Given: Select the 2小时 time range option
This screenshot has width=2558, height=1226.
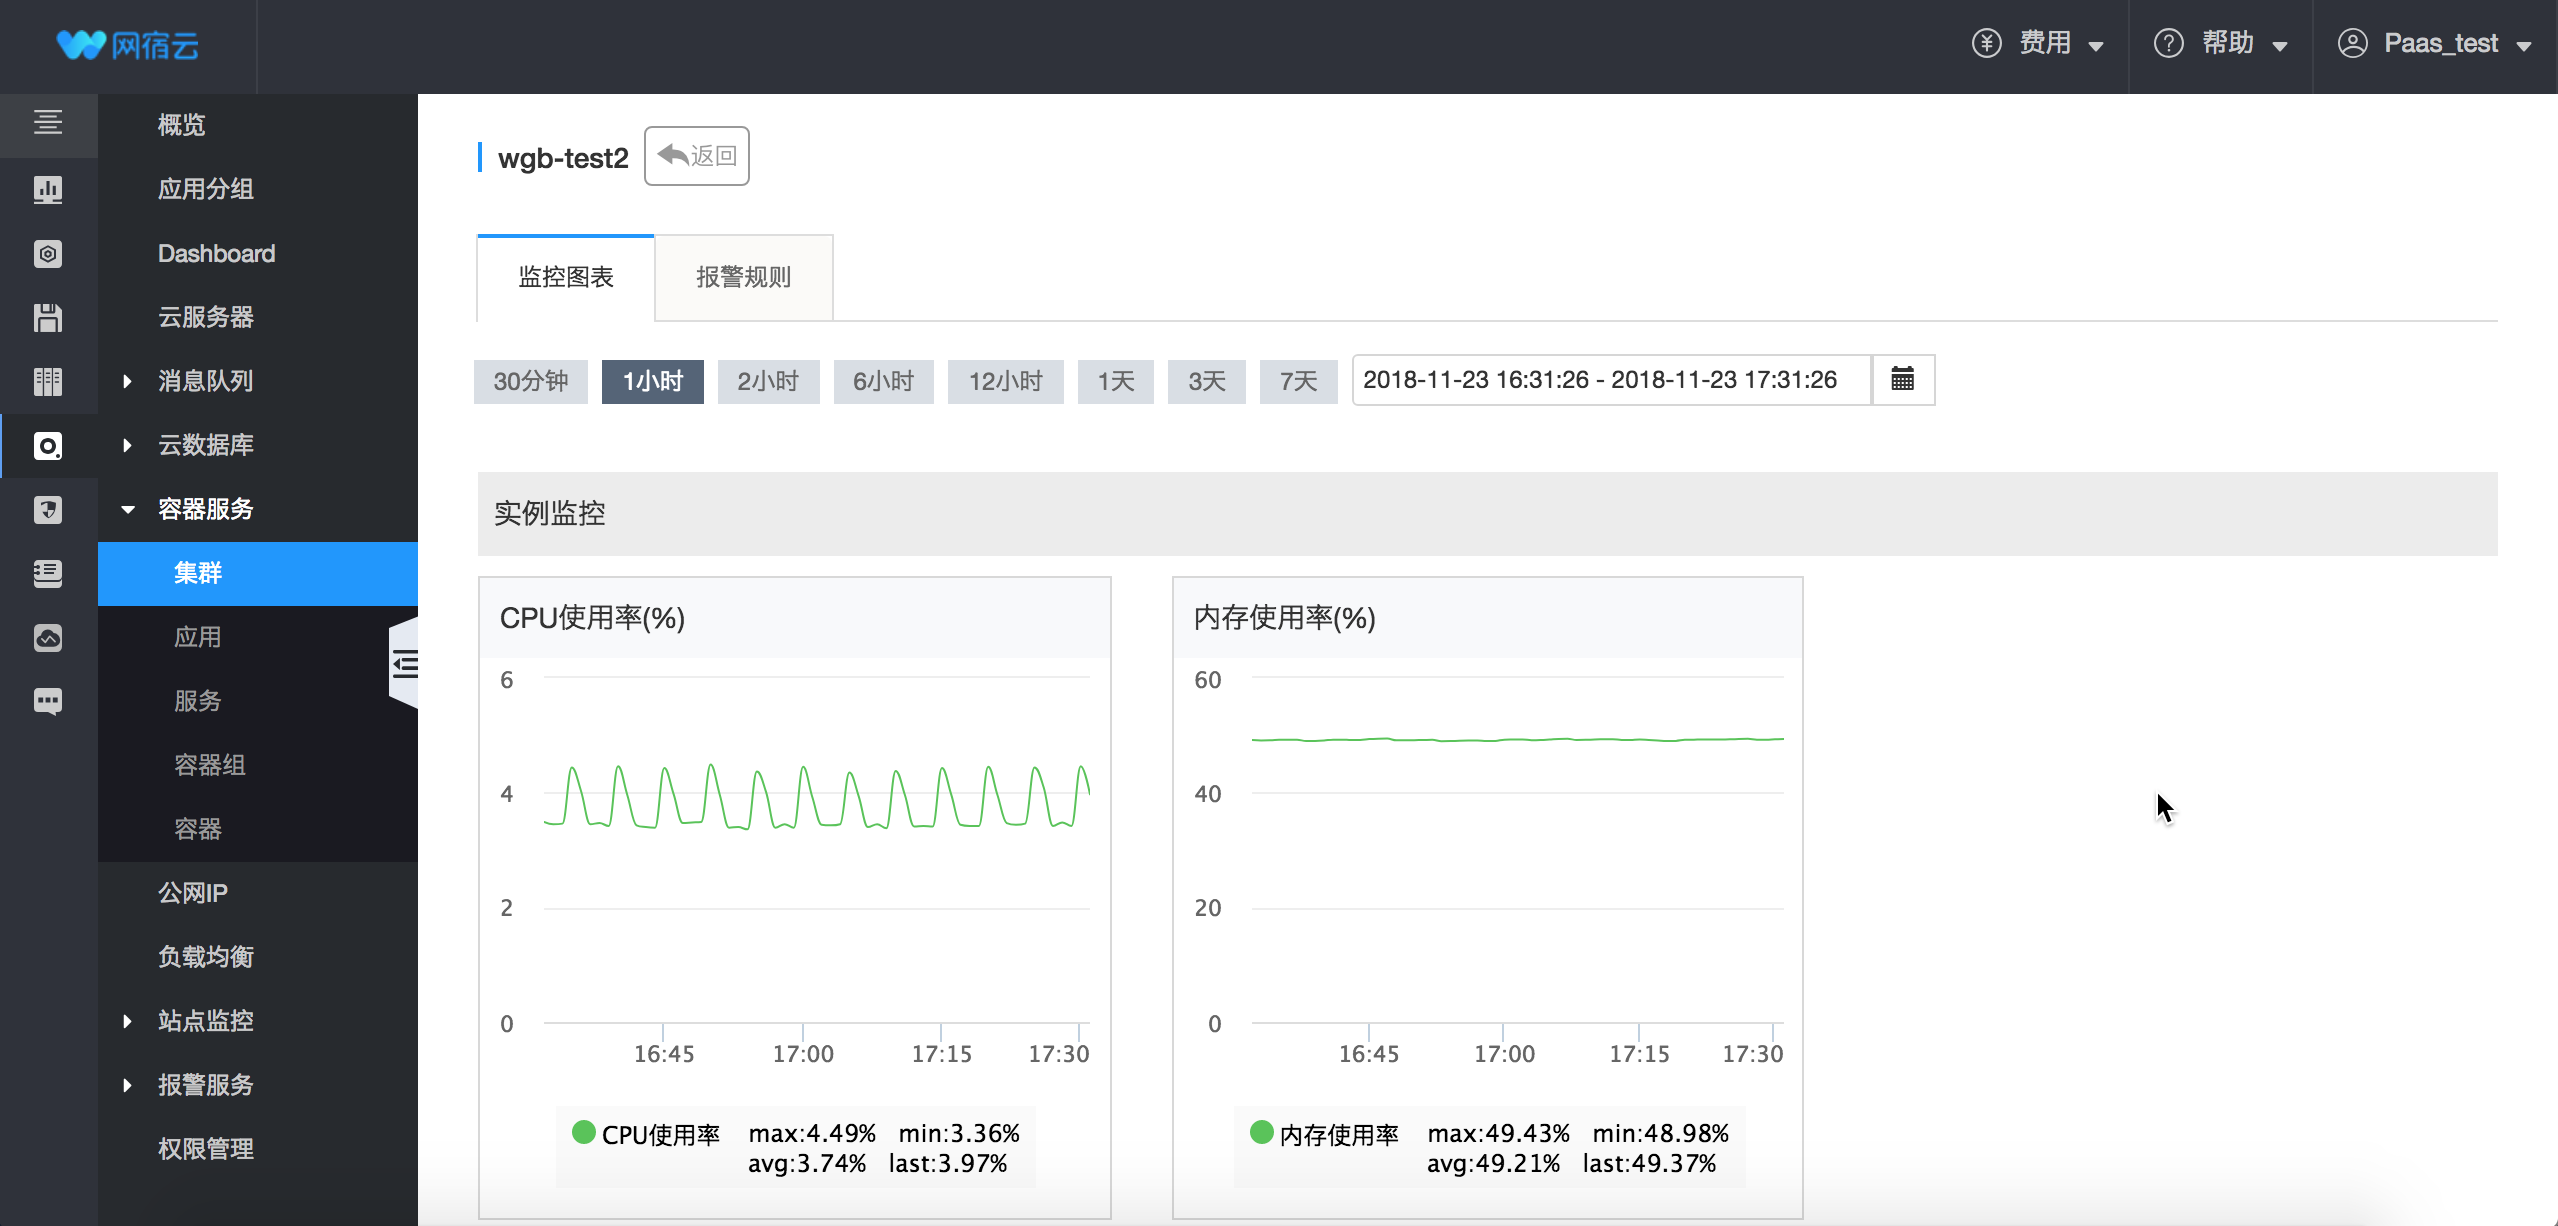Looking at the screenshot, I should point(768,380).
